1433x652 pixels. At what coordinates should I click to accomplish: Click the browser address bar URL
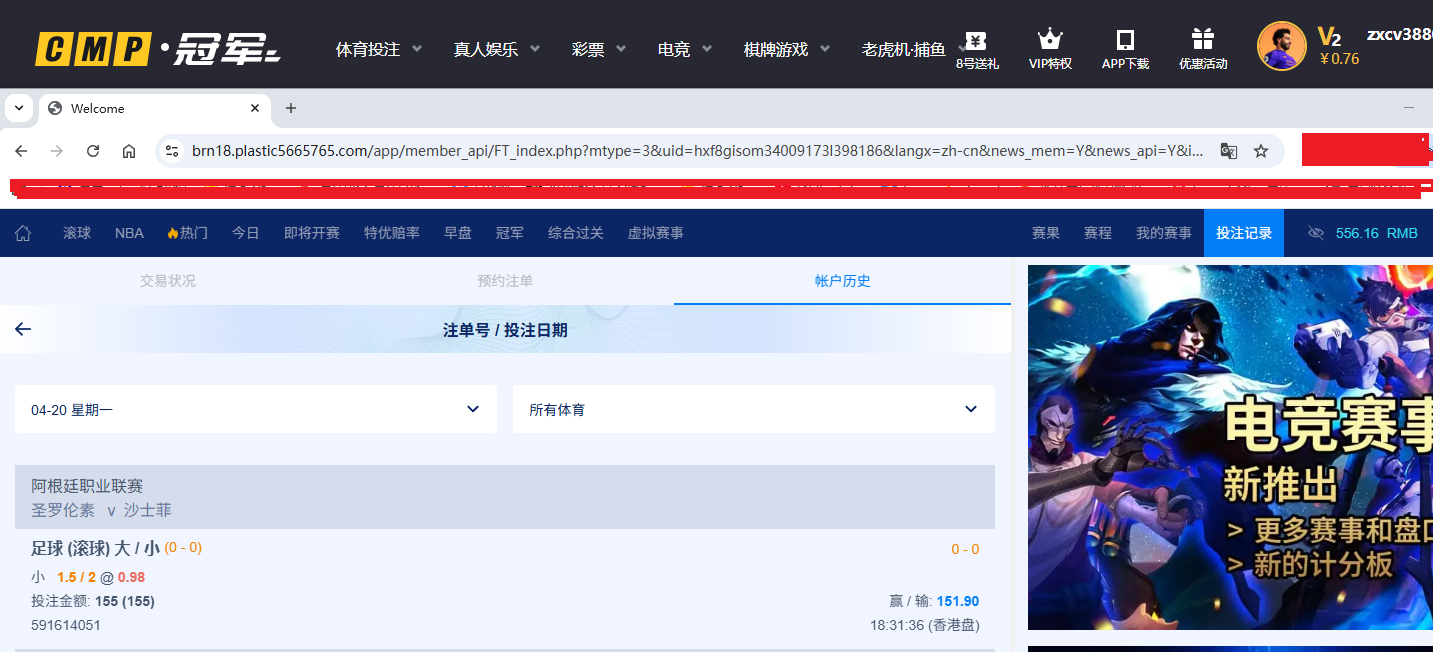[698, 151]
